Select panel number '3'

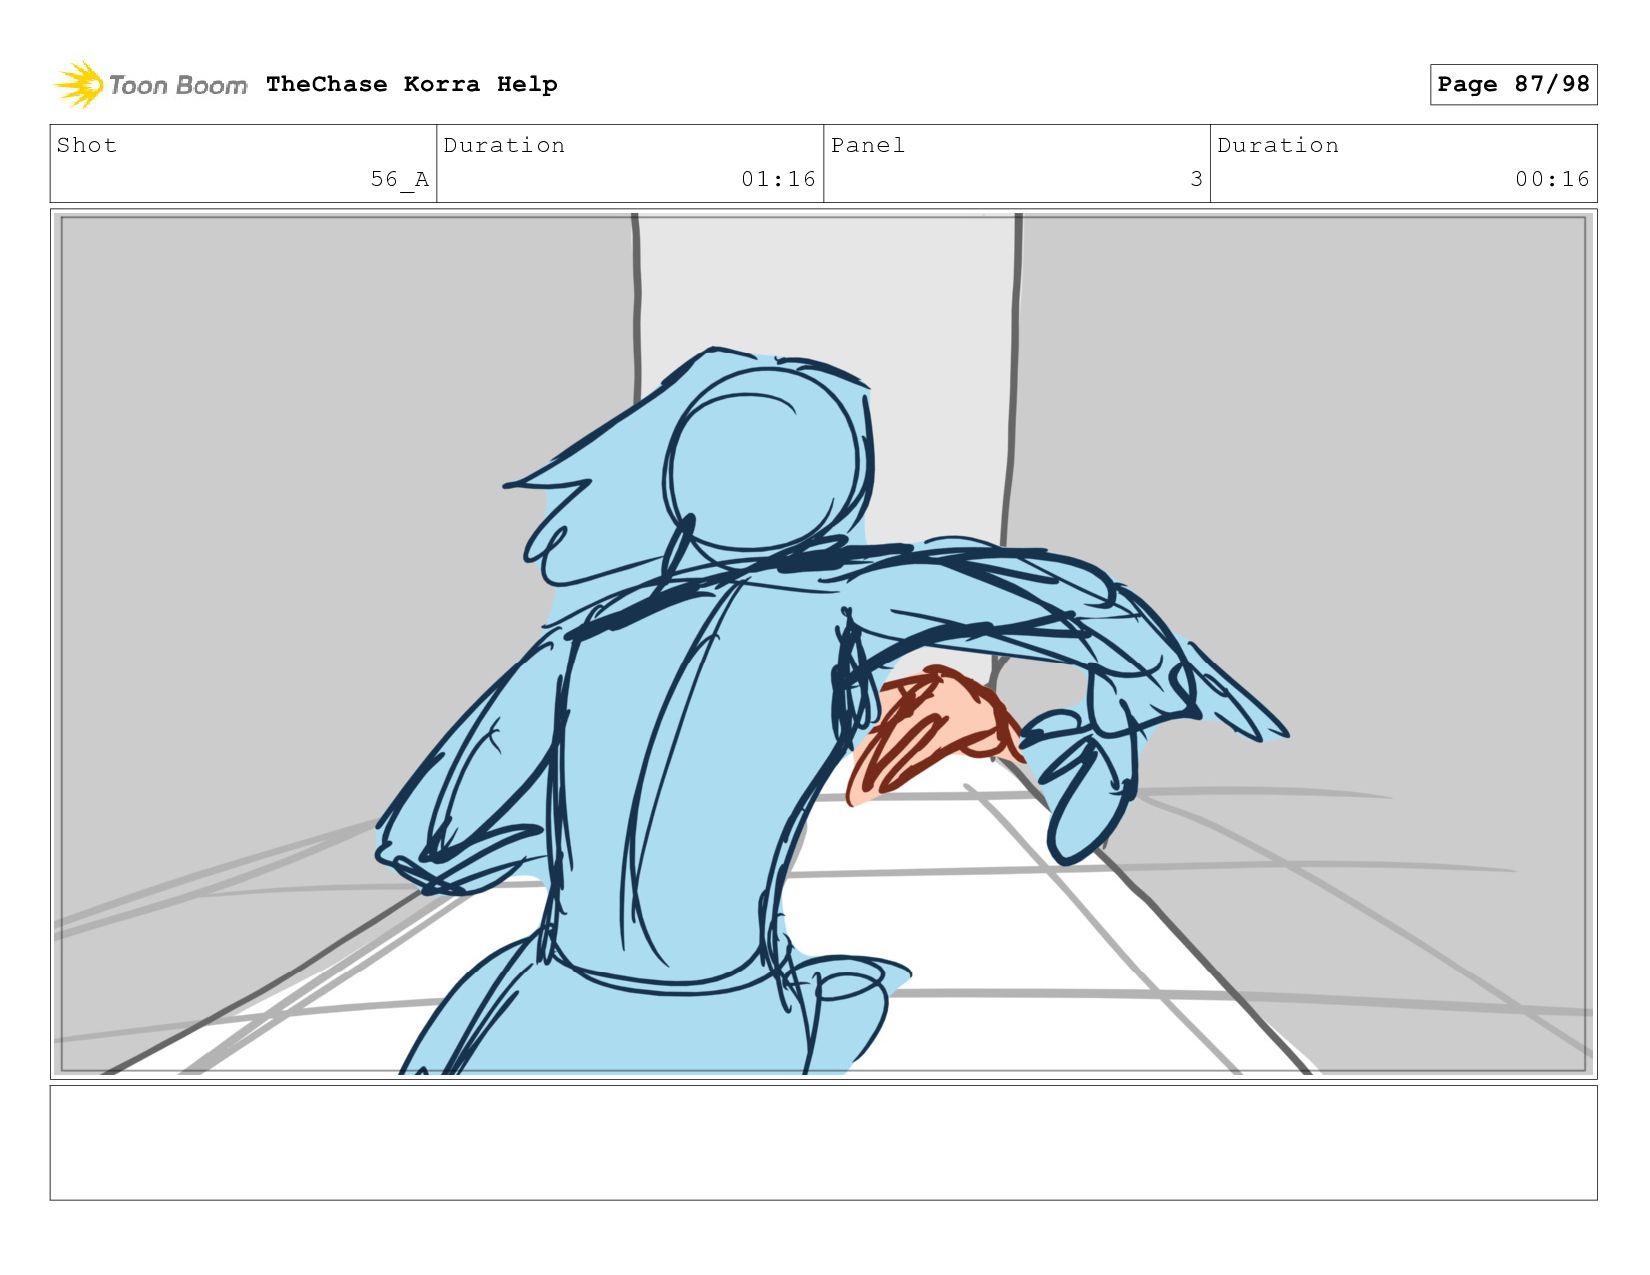(1196, 179)
